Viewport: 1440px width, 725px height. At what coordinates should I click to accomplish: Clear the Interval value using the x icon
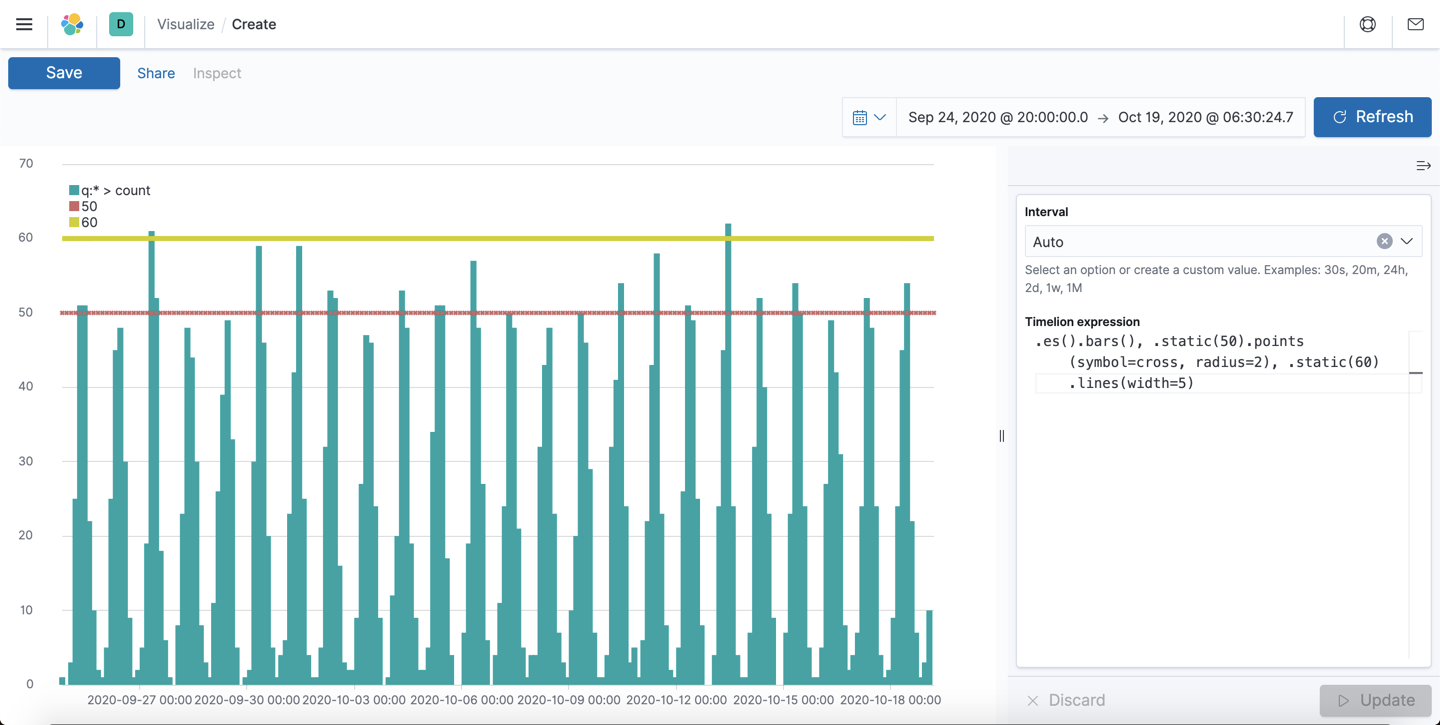(1384, 240)
